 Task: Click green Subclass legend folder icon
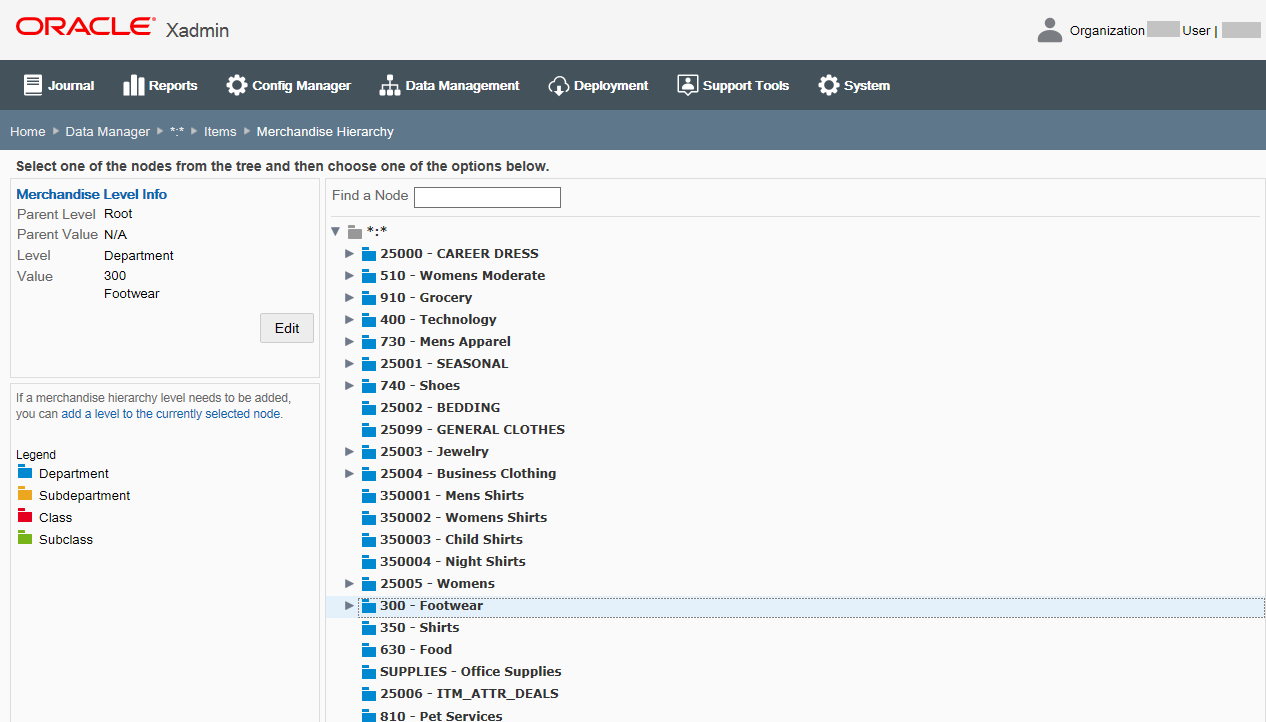coord(25,538)
